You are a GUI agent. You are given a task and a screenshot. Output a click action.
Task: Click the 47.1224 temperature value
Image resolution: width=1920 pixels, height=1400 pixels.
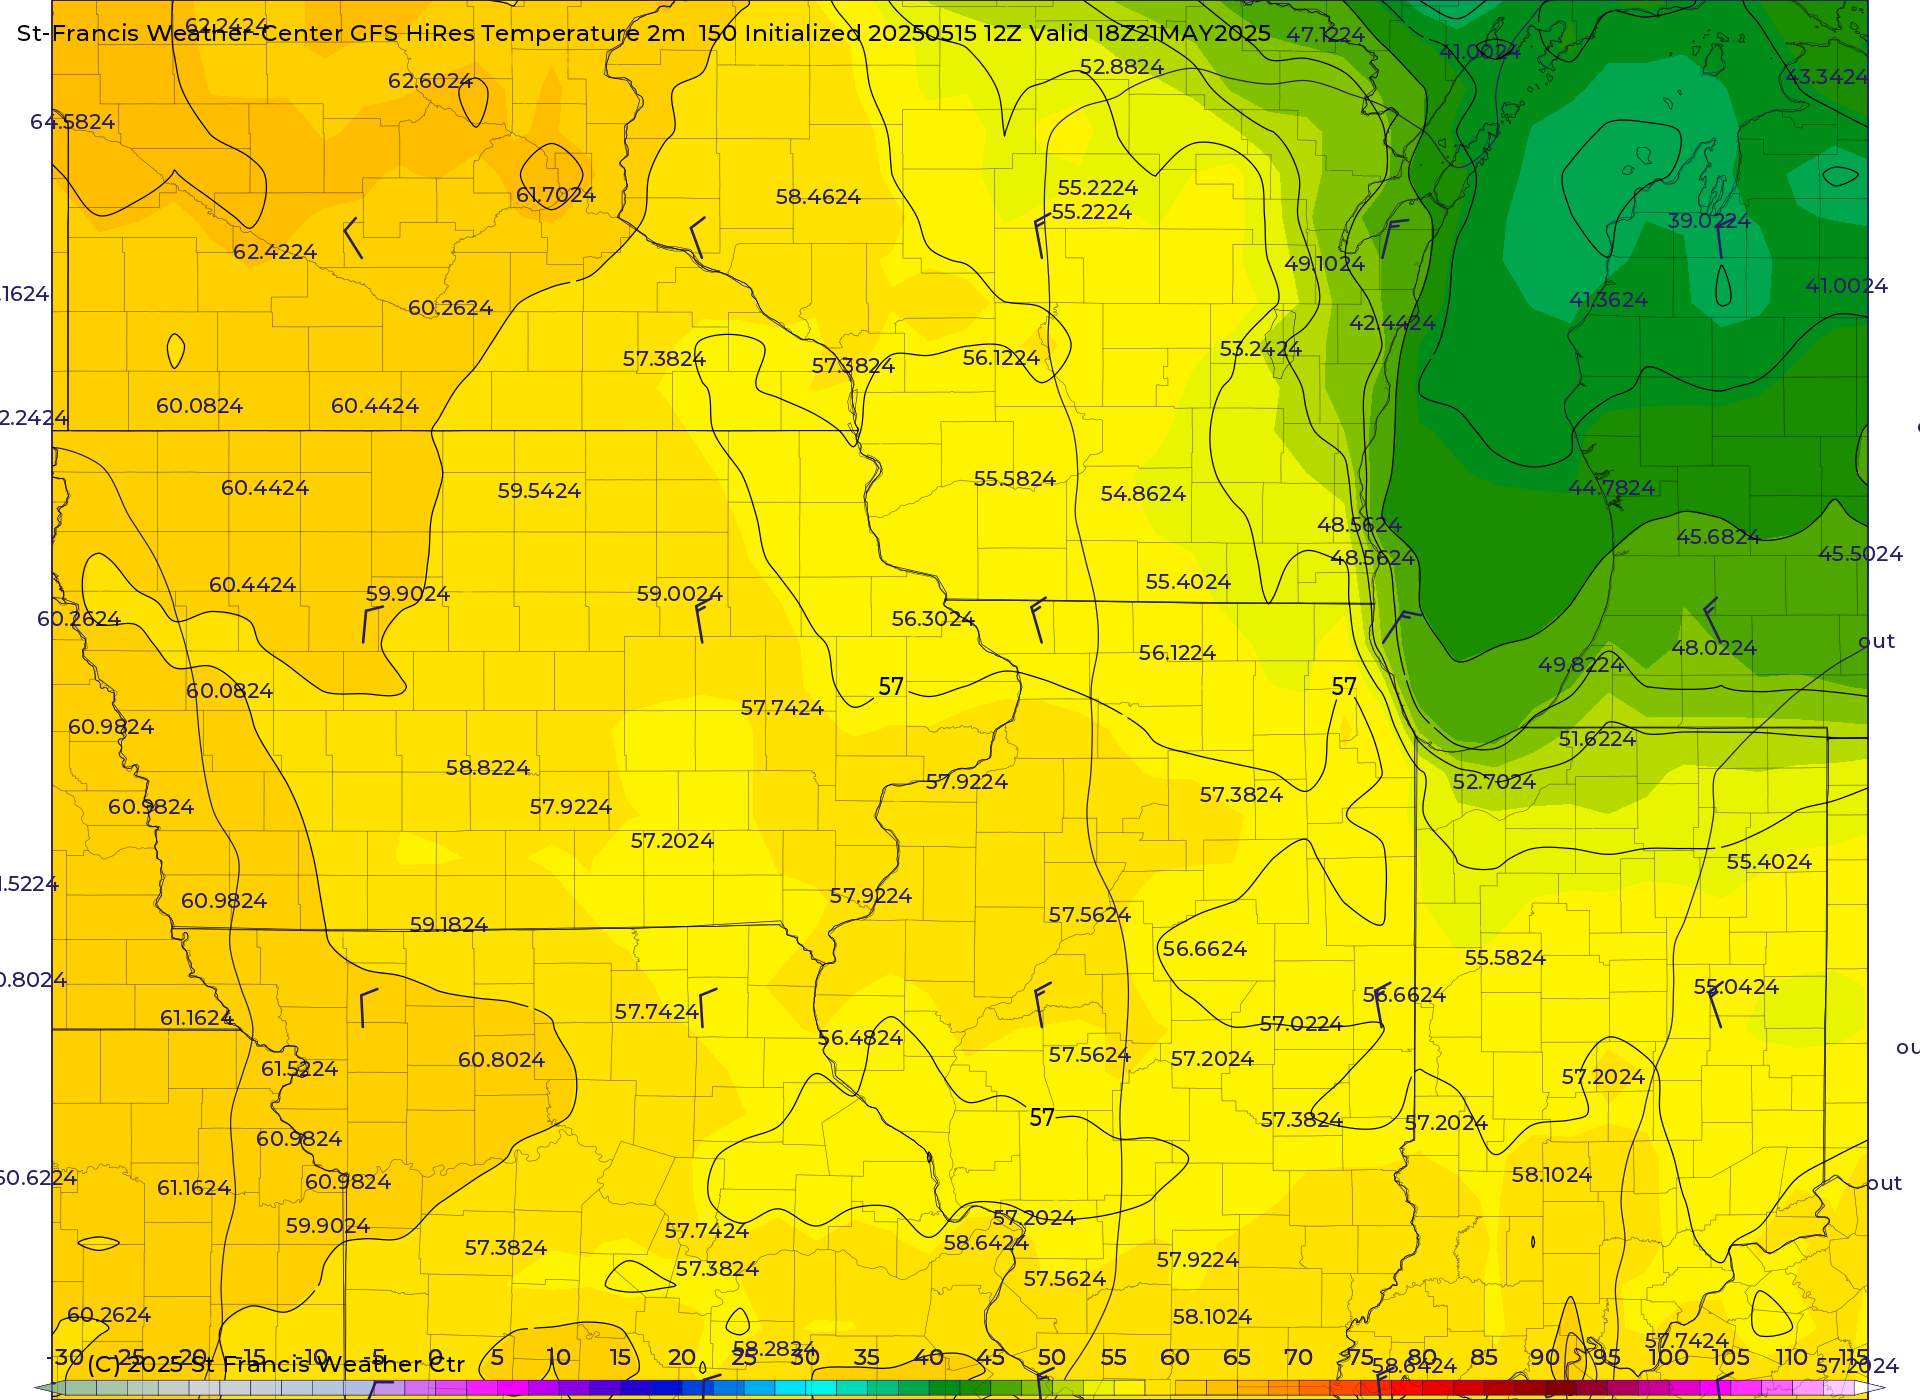tap(1326, 35)
